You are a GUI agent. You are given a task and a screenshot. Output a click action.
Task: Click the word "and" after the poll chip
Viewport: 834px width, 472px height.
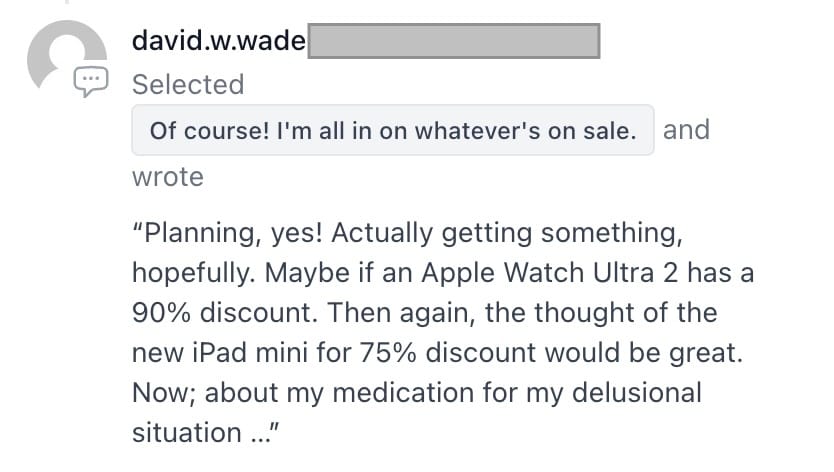point(686,130)
